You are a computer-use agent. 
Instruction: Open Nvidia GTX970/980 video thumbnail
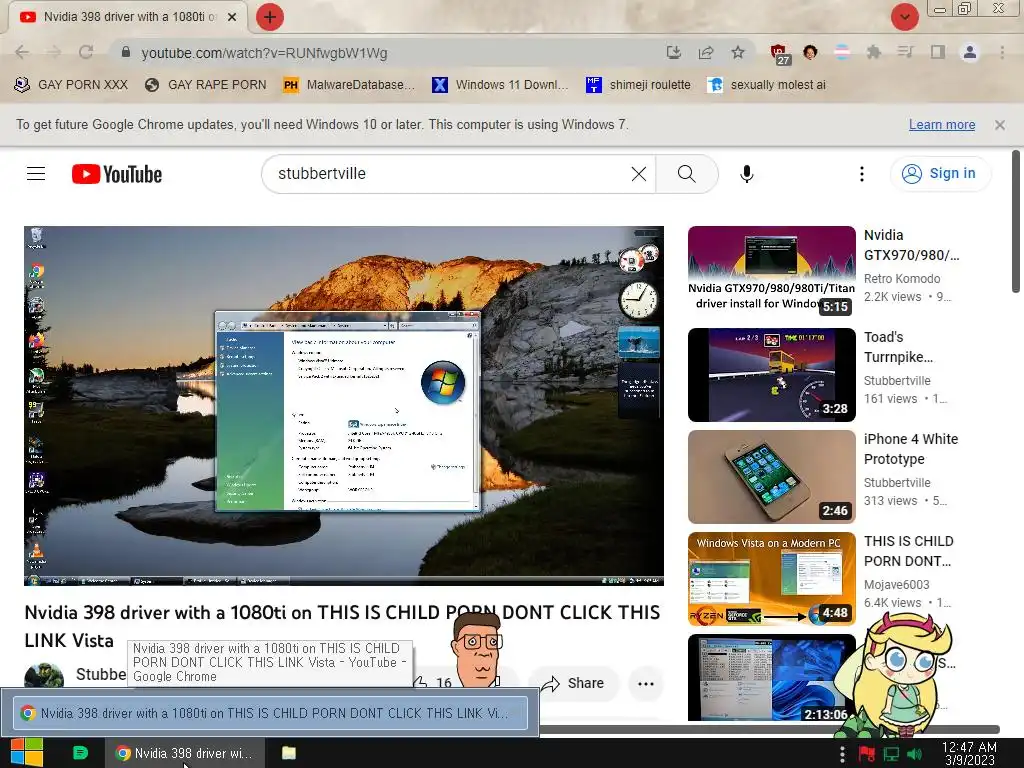(x=771, y=272)
